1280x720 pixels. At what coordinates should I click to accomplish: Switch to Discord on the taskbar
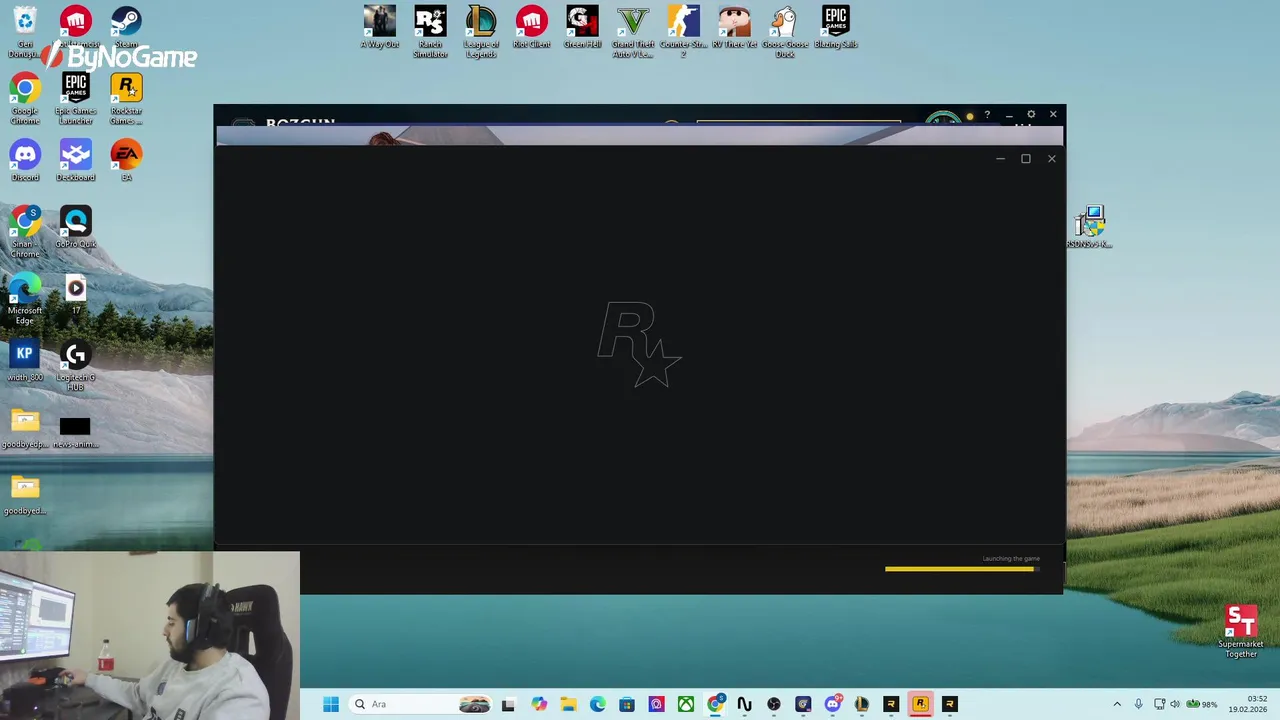(x=832, y=704)
